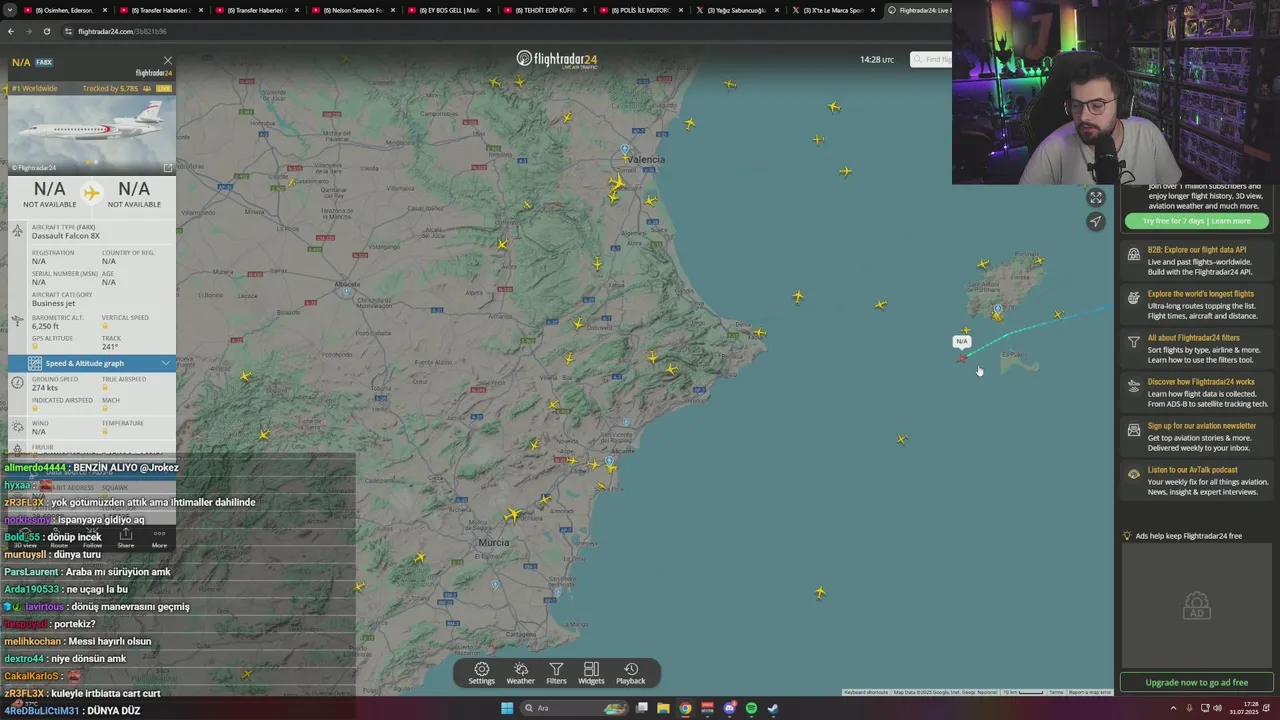This screenshot has height=720, width=1280.
Task: Click the Windows taskbar search box
Action: (x=575, y=708)
